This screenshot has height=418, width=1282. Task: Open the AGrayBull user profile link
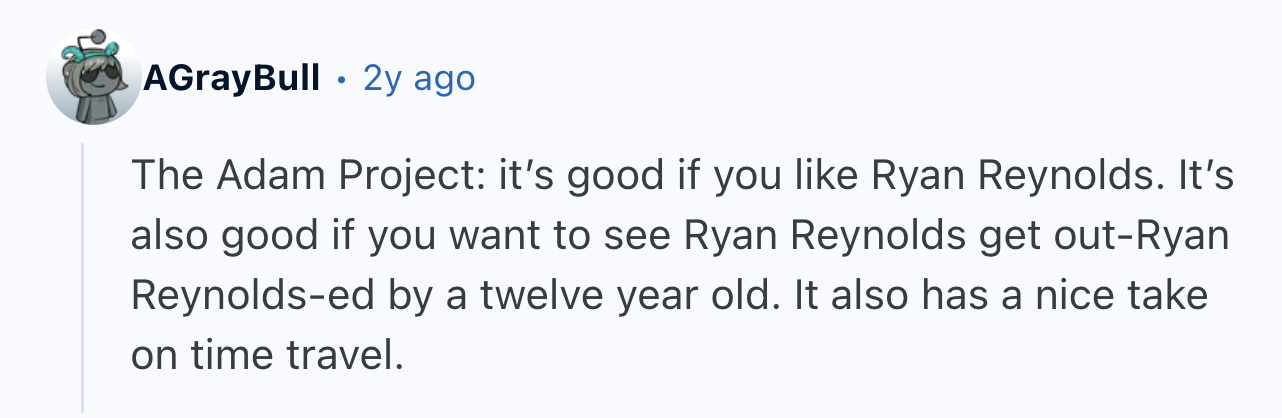[232, 78]
